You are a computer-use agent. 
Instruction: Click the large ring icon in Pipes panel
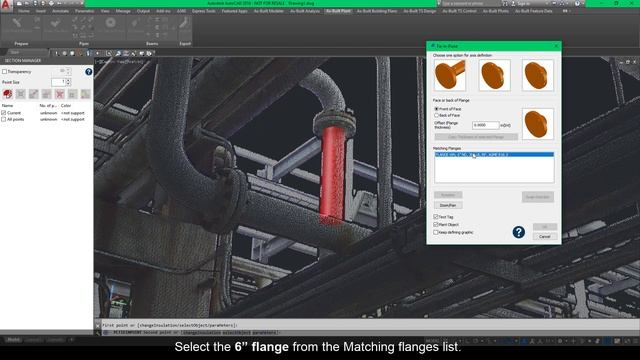tap(110, 23)
